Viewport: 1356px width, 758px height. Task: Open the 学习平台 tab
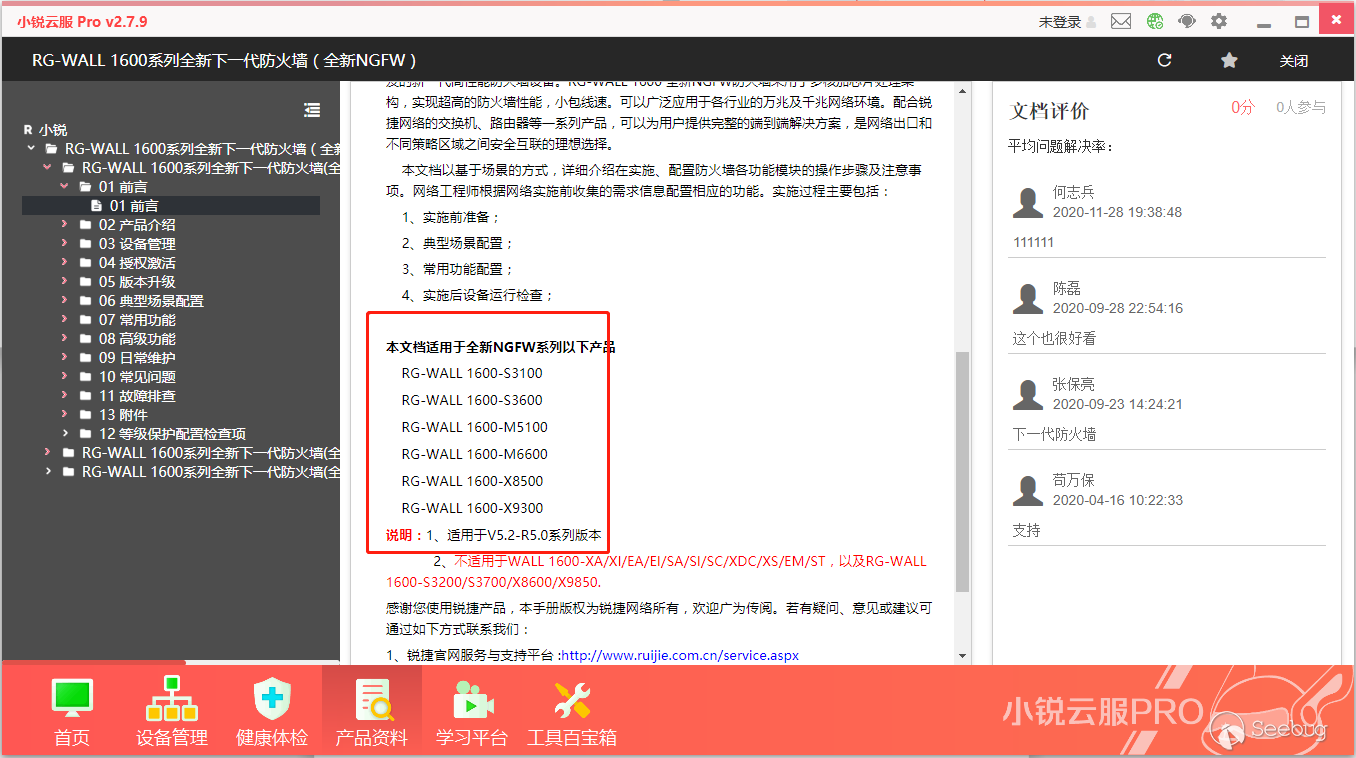(x=472, y=713)
